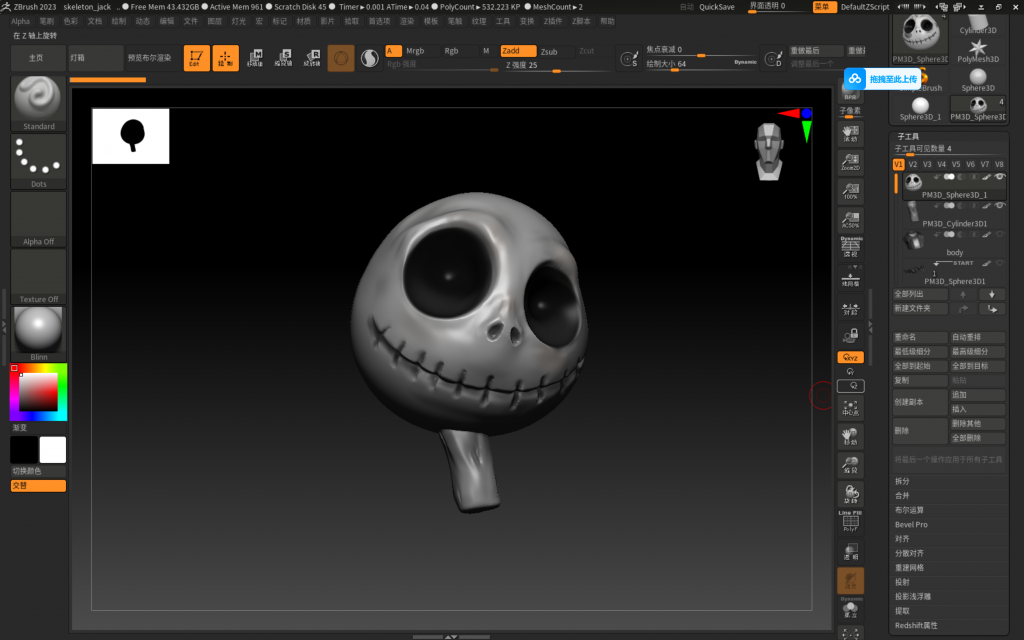Activate the Draw mode button beside Edit
This screenshot has height=640, width=1024.
(x=225, y=57)
